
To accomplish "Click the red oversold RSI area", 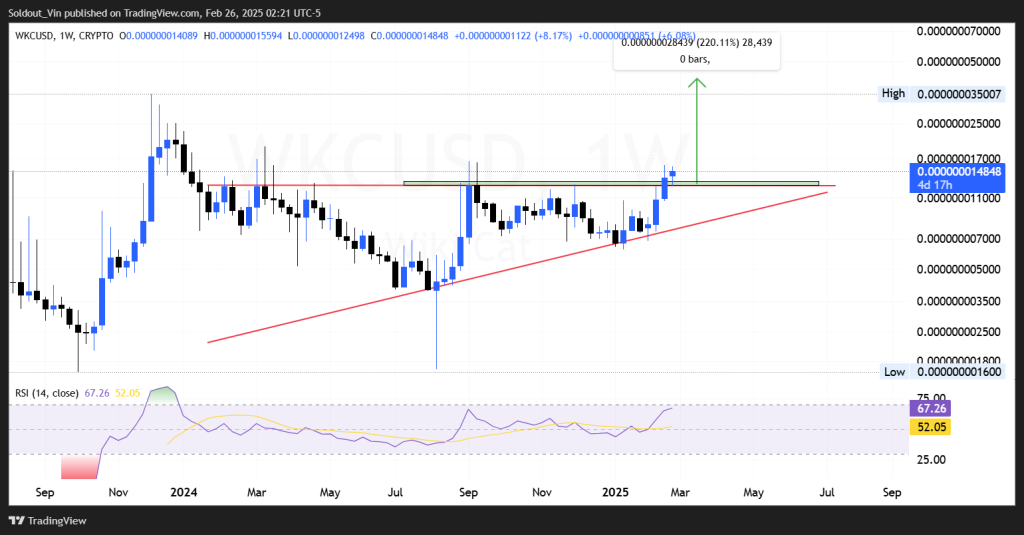I will (80, 466).
